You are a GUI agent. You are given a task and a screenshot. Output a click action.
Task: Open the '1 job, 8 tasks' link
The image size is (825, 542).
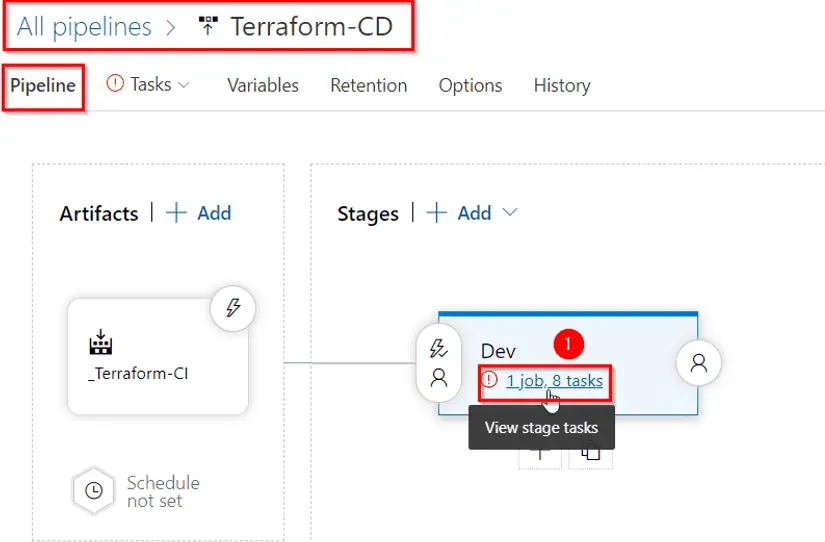pos(554,380)
